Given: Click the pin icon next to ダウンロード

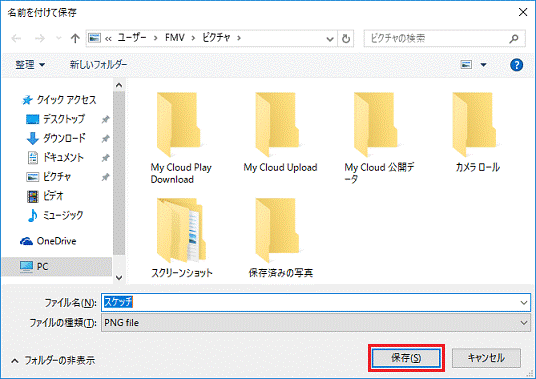Looking at the screenshot, I should click(x=105, y=138).
